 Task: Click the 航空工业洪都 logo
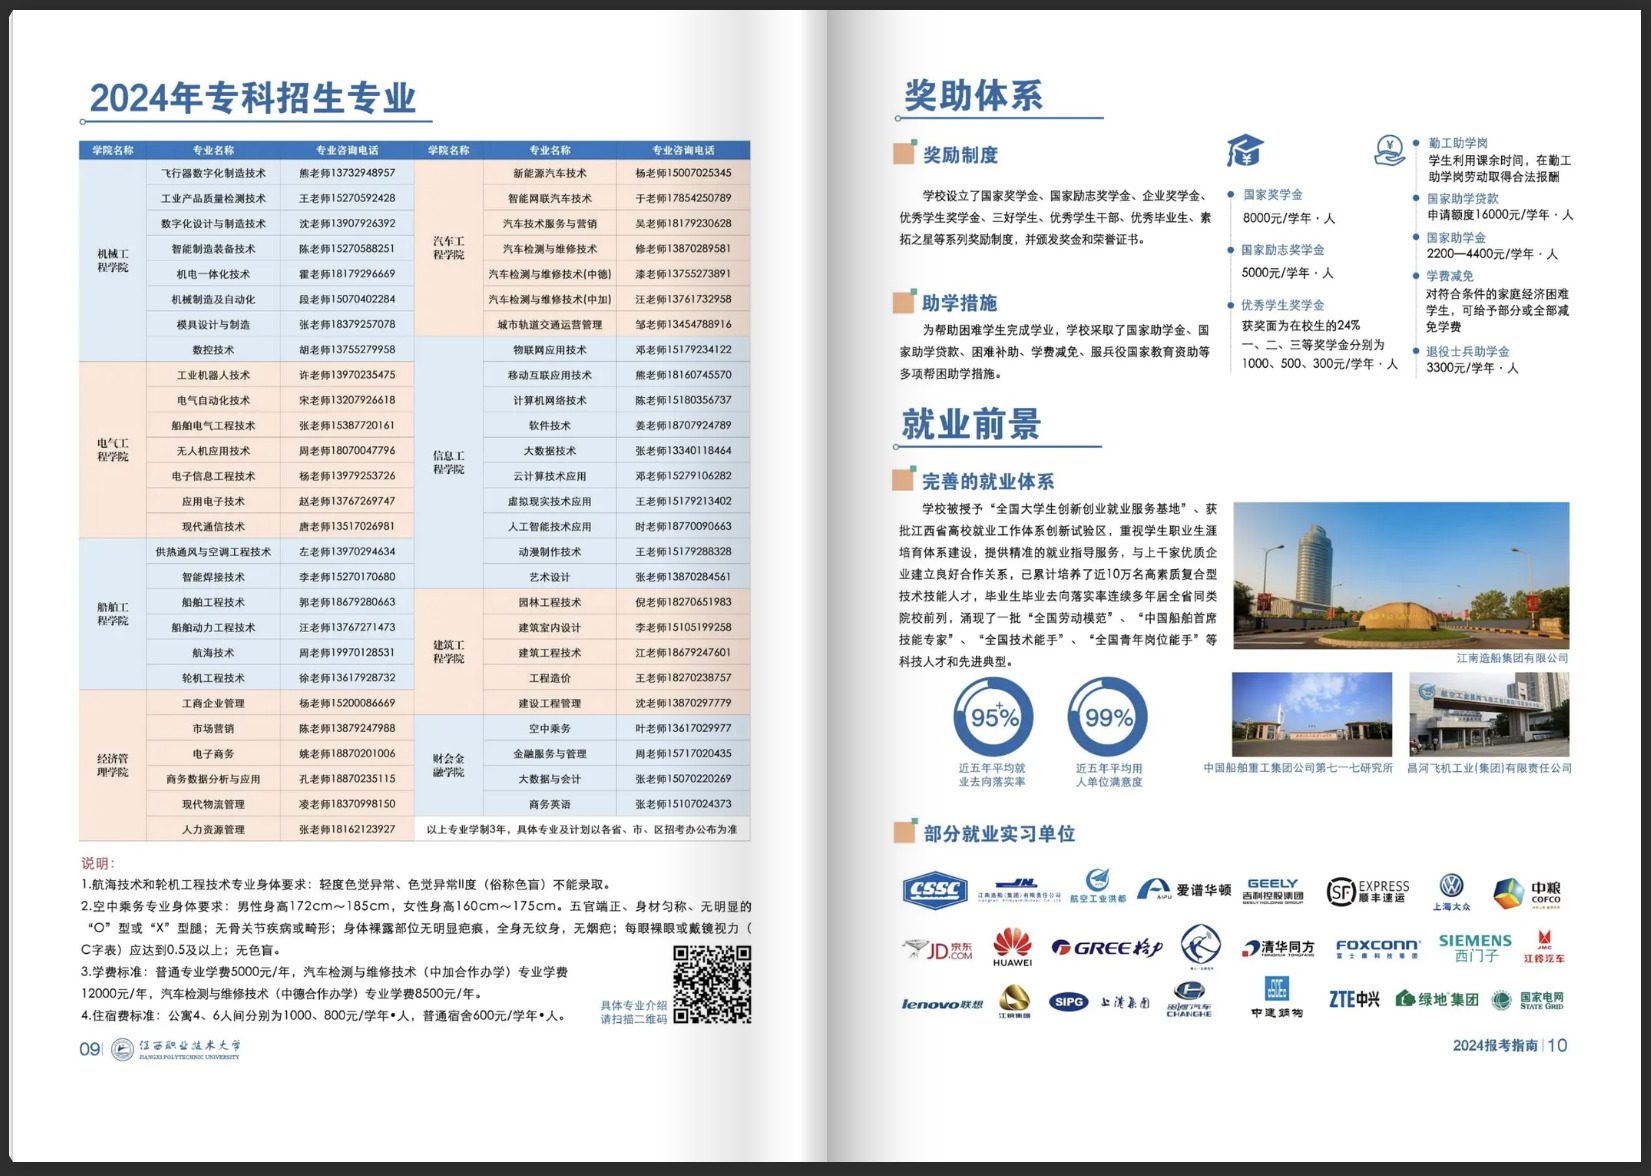tap(1097, 886)
